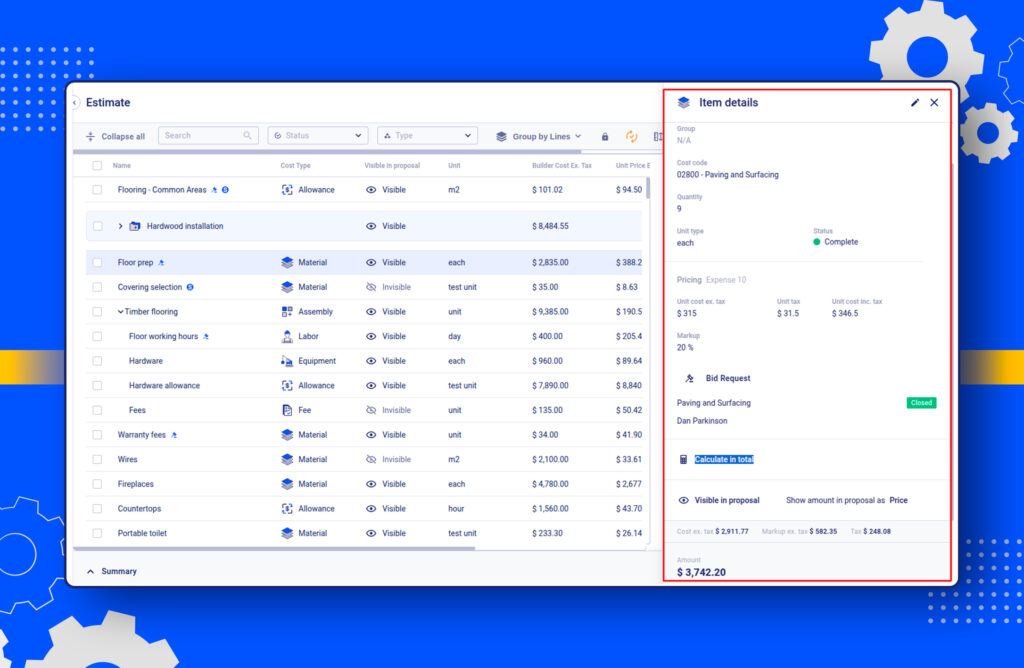Click the Assembly icon in Timber flooring row

(x=287, y=311)
